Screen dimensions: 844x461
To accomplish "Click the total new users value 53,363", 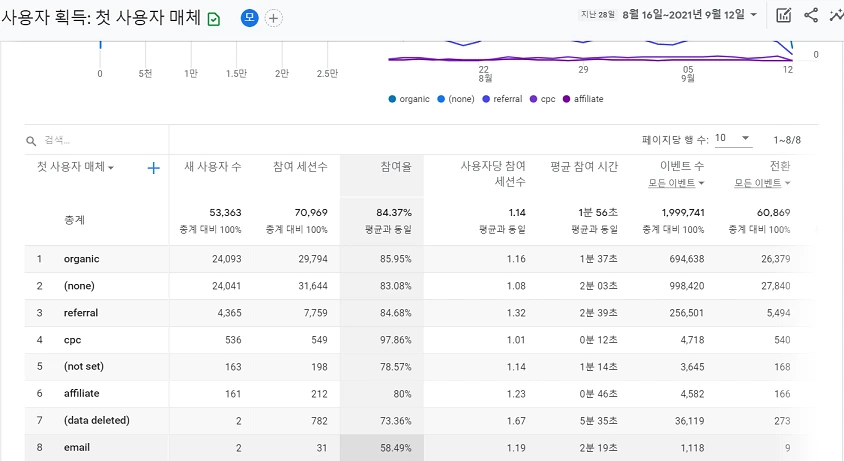I will coord(225,213).
